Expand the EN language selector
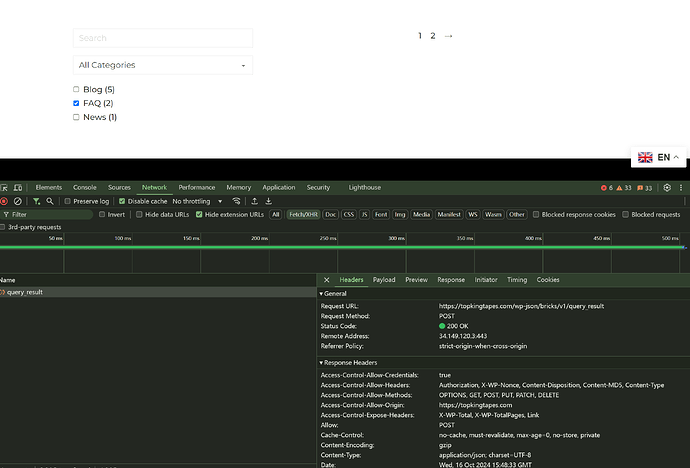Viewport: 690px width, 468px height. (x=659, y=157)
